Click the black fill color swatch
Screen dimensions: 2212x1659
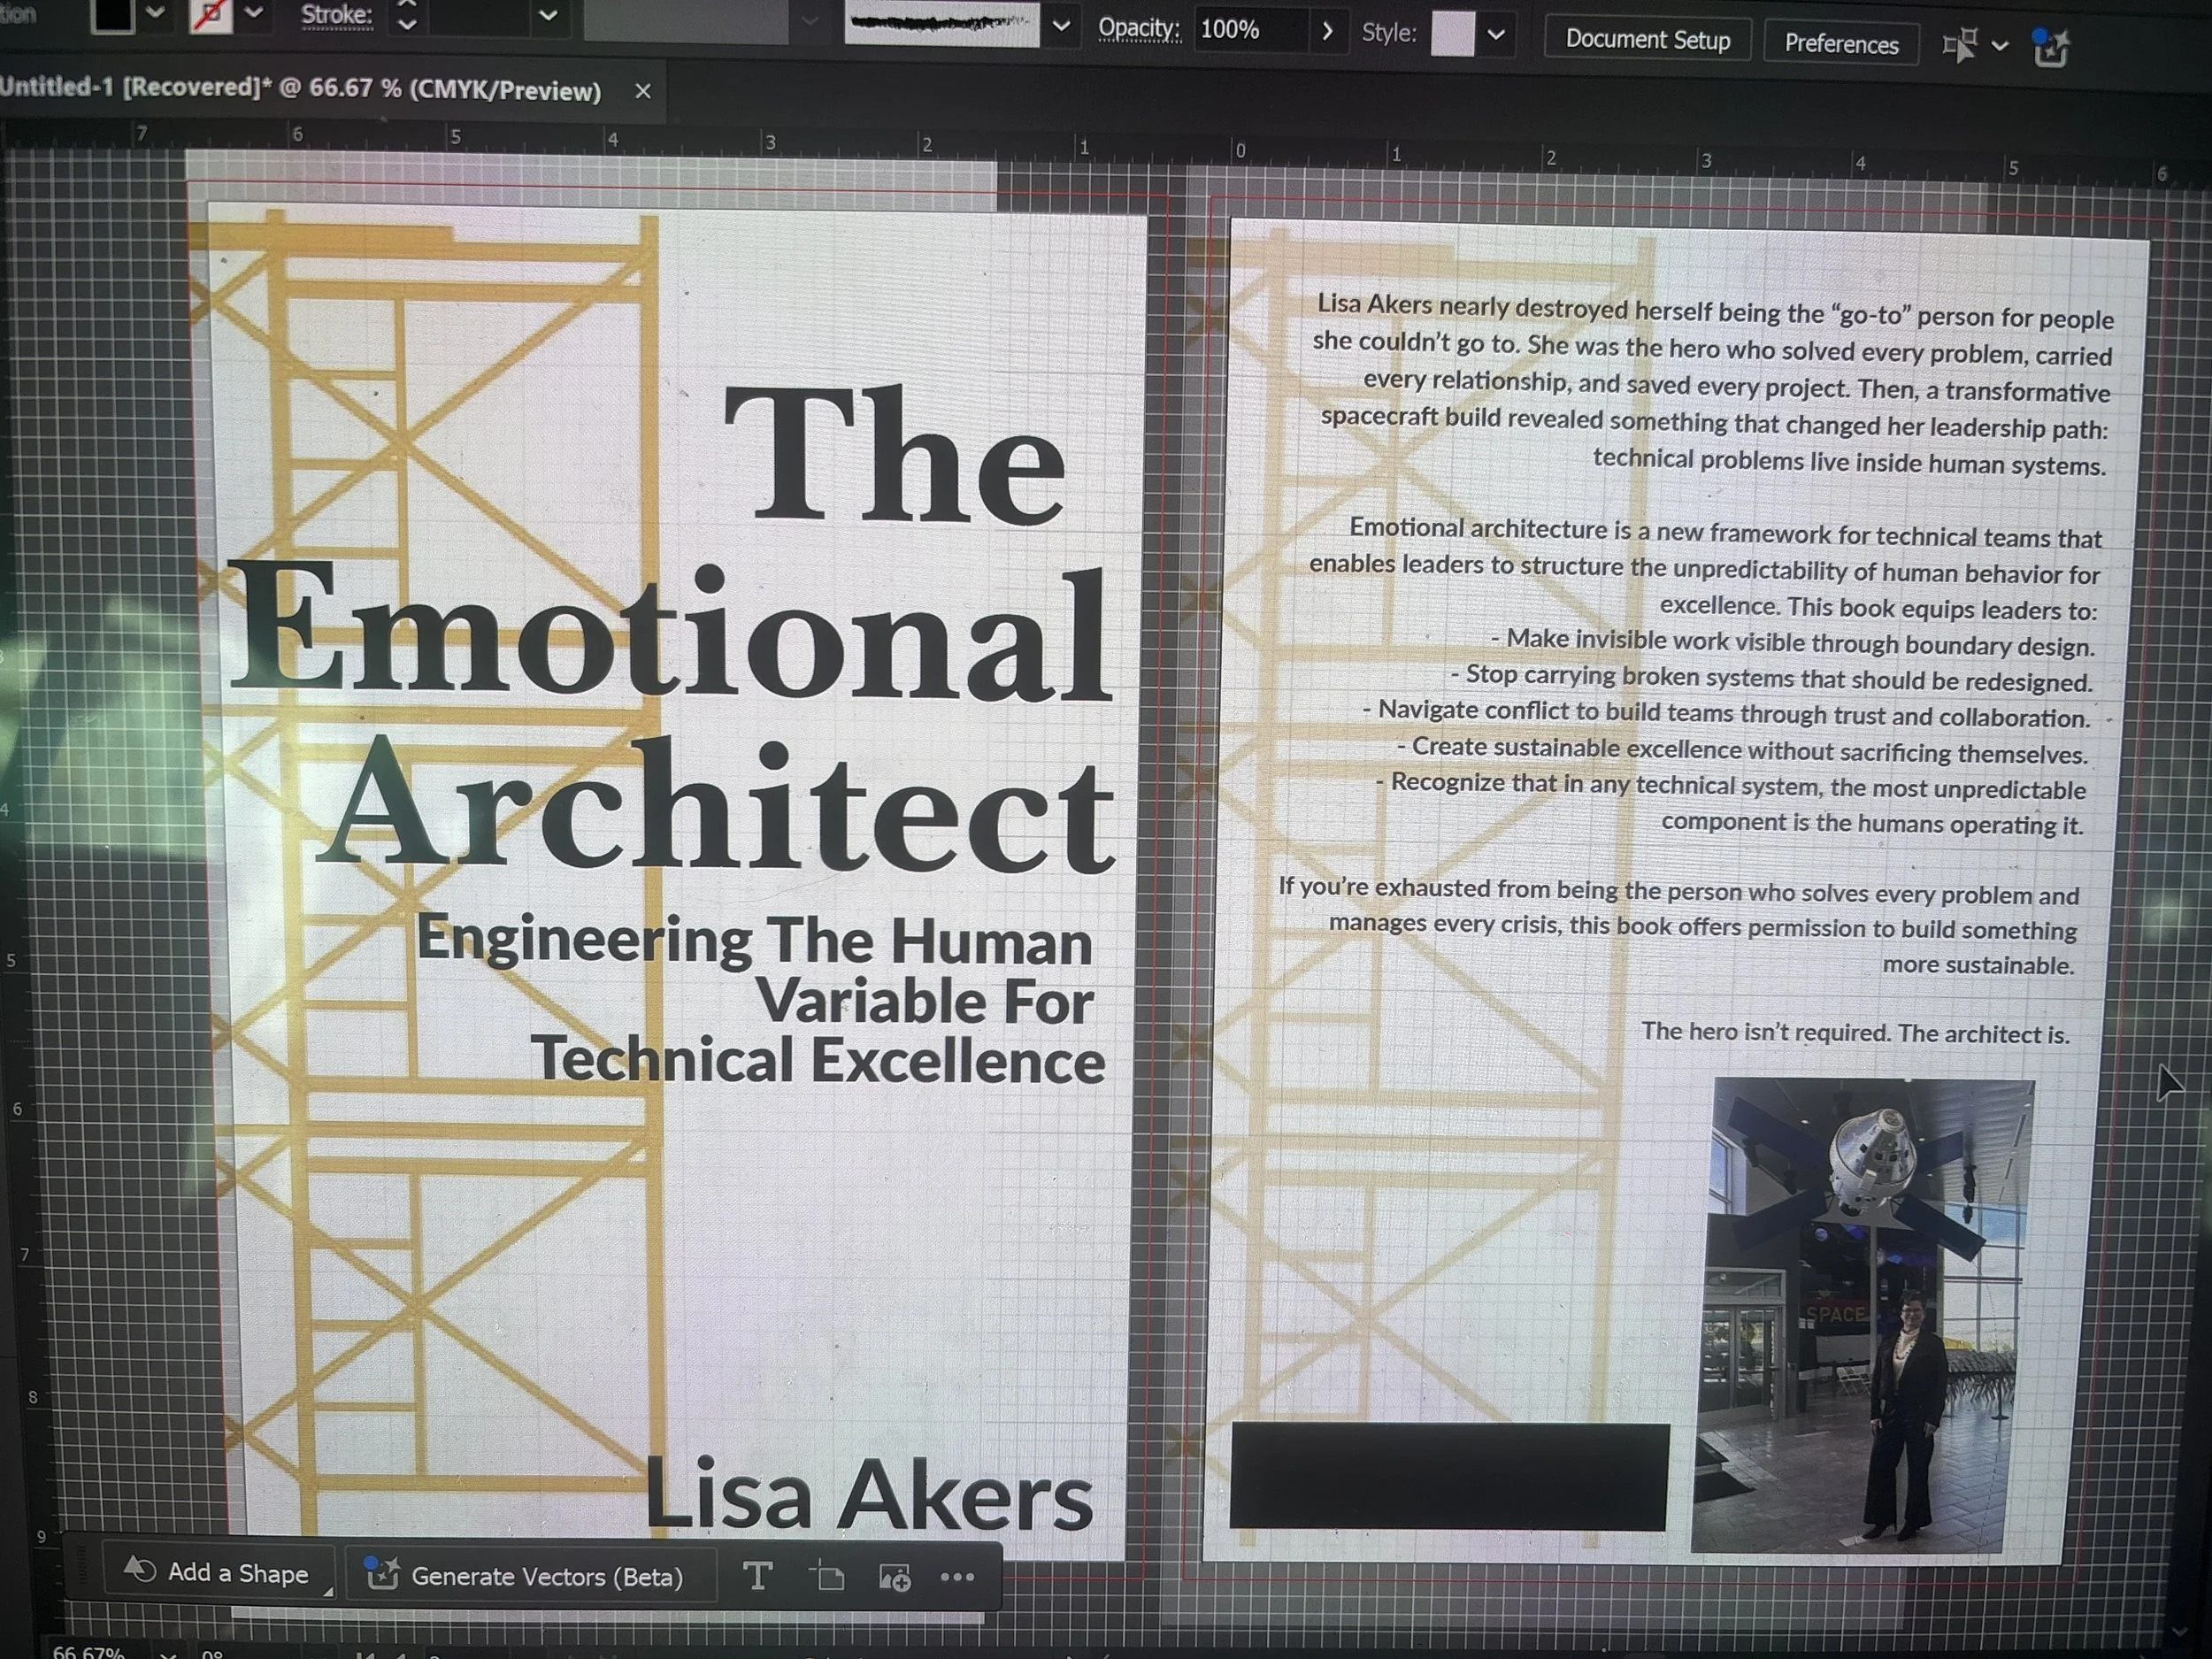click(112, 14)
